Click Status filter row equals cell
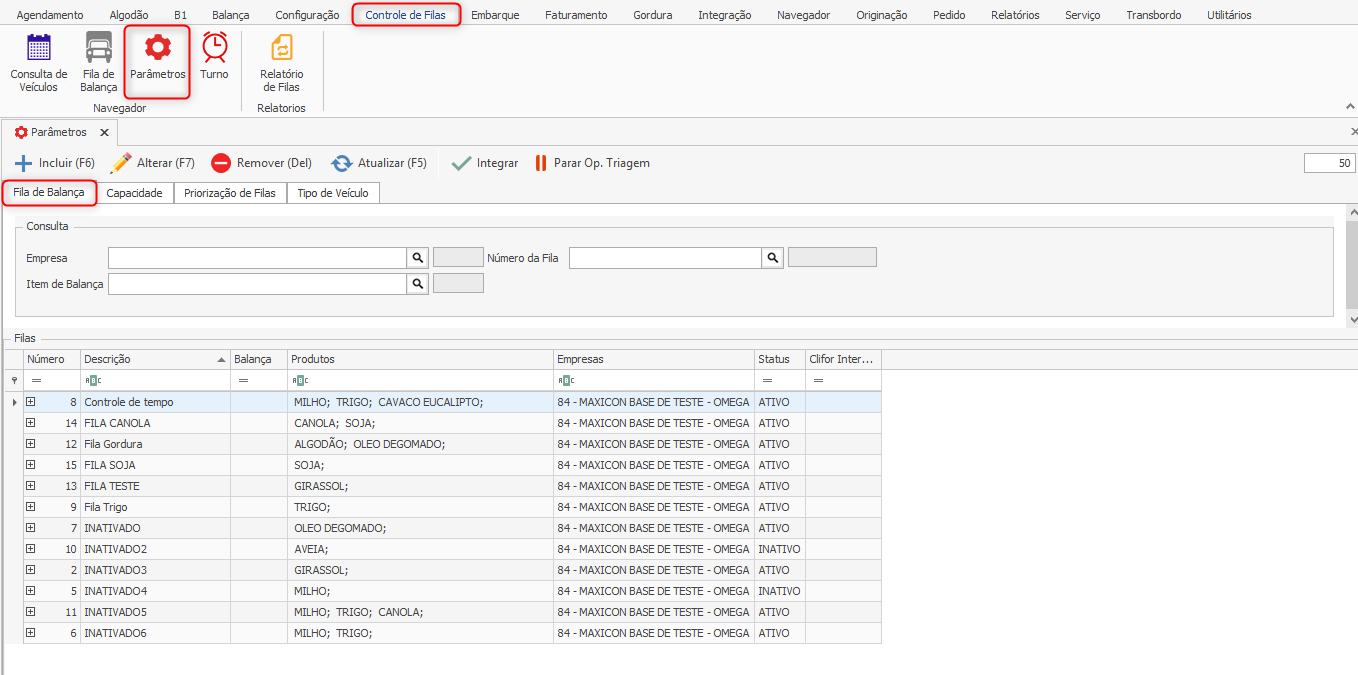This screenshot has width=1358, height=675. point(780,380)
